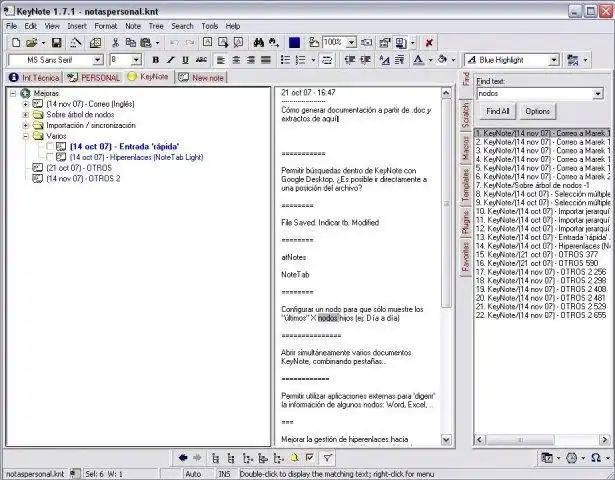Collapse the Varios folder

coord(25,136)
